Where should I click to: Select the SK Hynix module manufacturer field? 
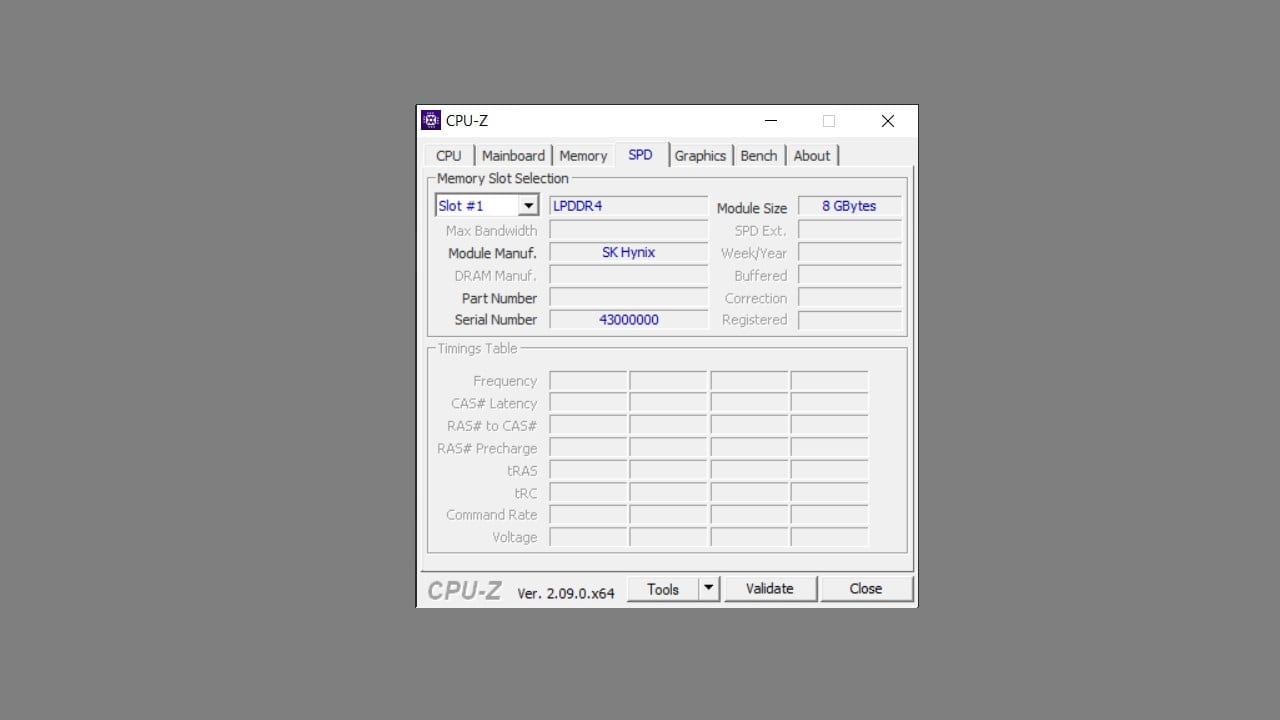coord(628,252)
